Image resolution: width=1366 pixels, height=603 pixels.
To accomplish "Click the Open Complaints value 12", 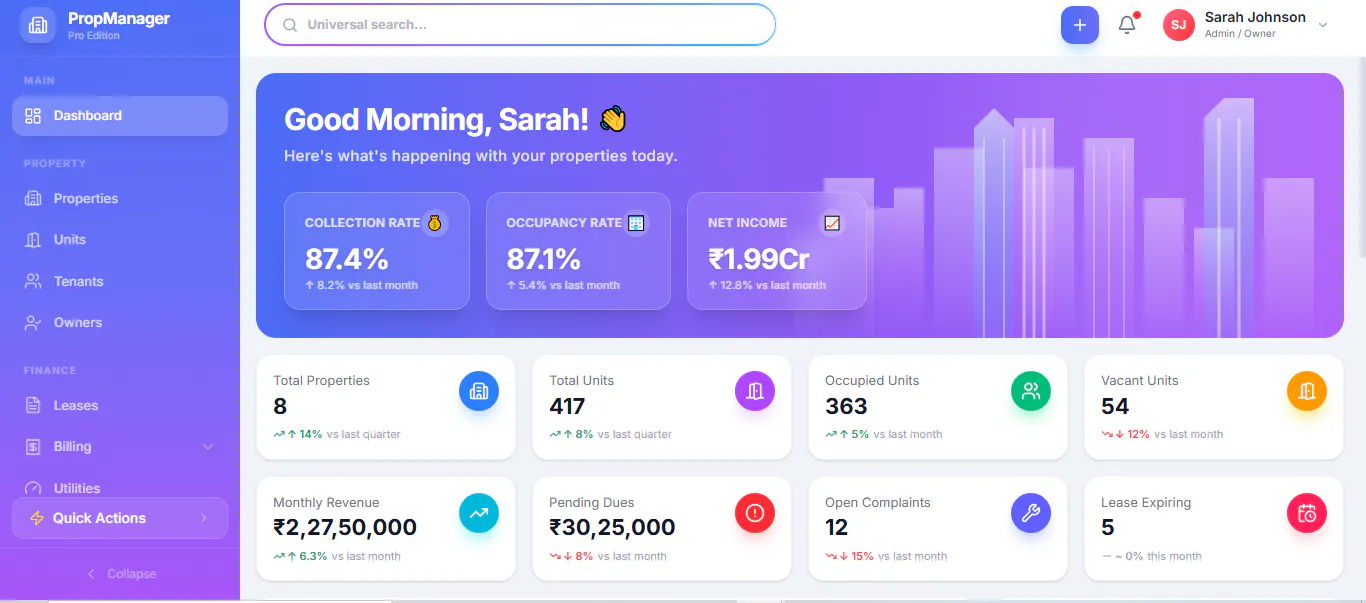I will (x=837, y=527).
